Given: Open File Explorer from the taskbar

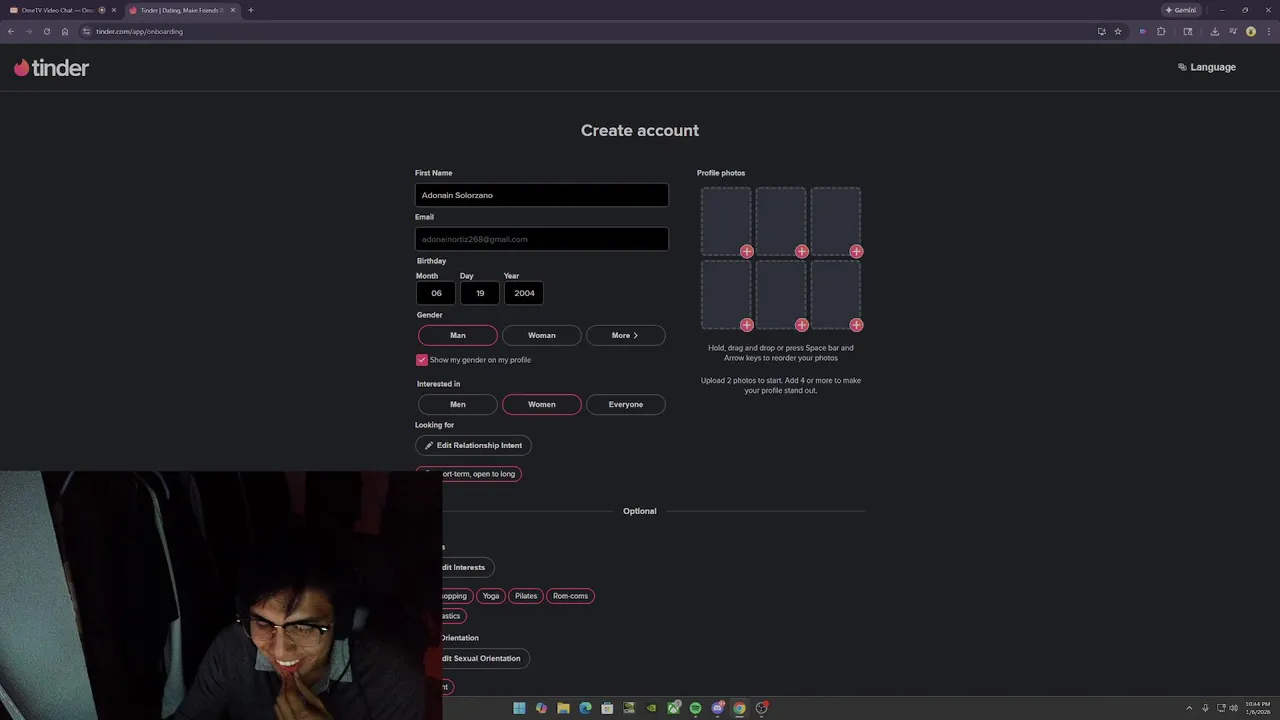Looking at the screenshot, I should pyautogui.click(x=563, y=708).
